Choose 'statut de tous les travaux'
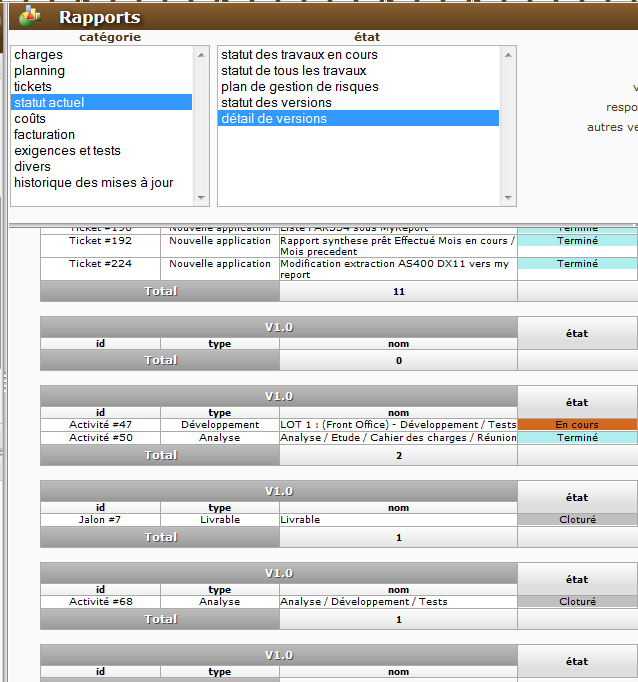This screenshot has width=638, height=682. (x=293, y=71)
